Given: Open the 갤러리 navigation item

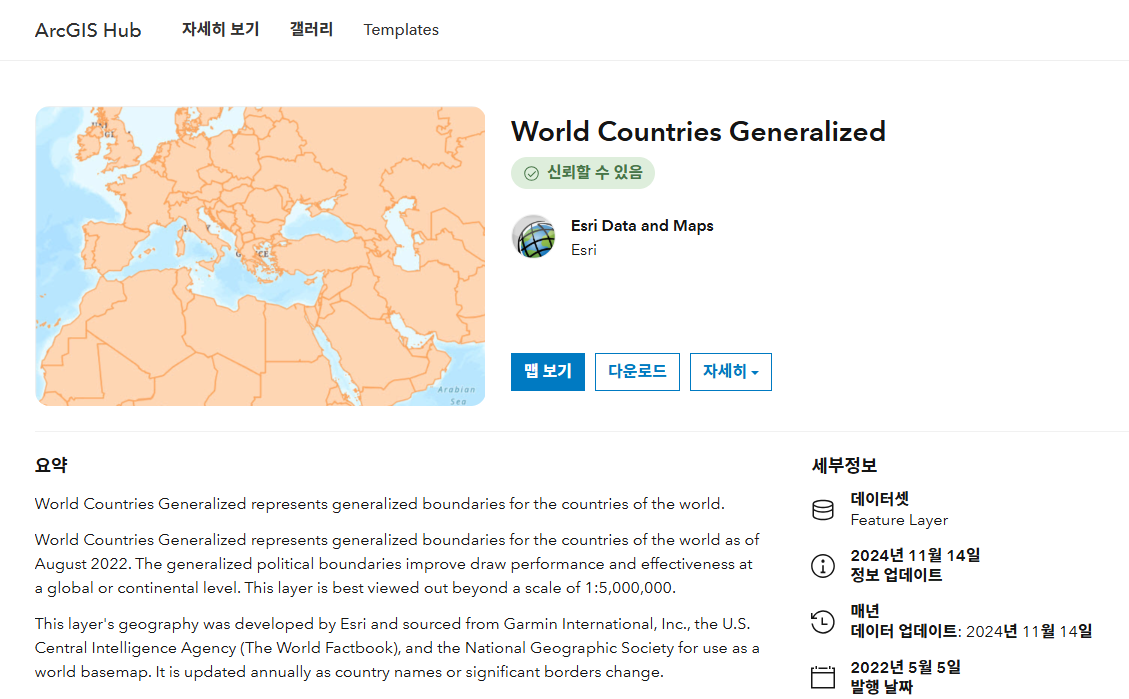Looking at the screenshot, I should coord(311,30).
